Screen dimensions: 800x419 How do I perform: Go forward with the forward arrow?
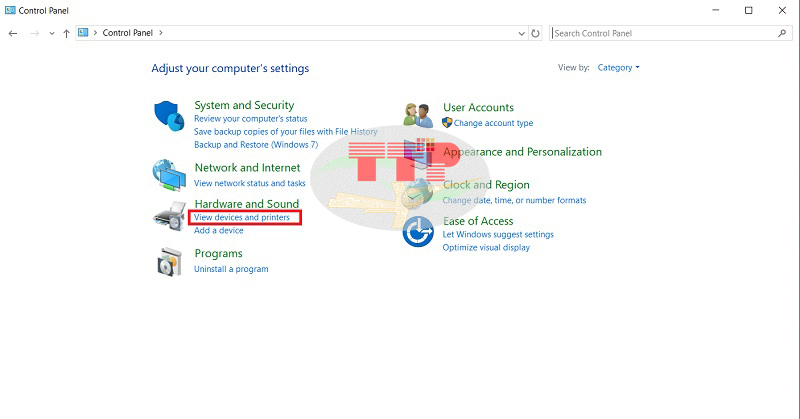click(35, 34)
